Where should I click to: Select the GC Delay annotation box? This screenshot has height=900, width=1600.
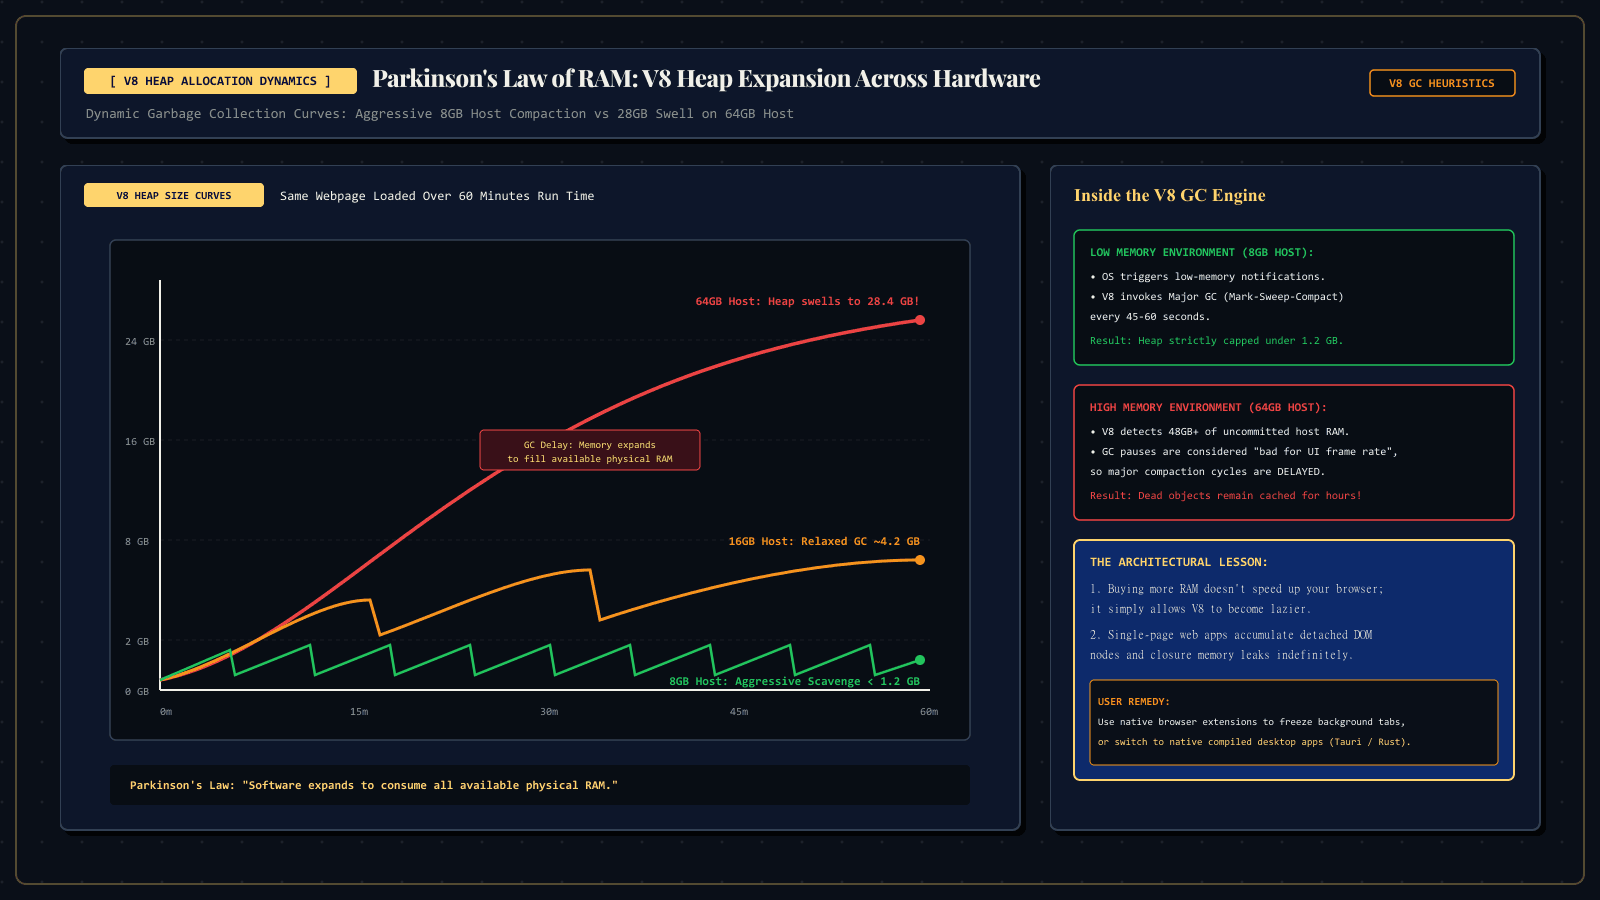(x=590, y=450)
